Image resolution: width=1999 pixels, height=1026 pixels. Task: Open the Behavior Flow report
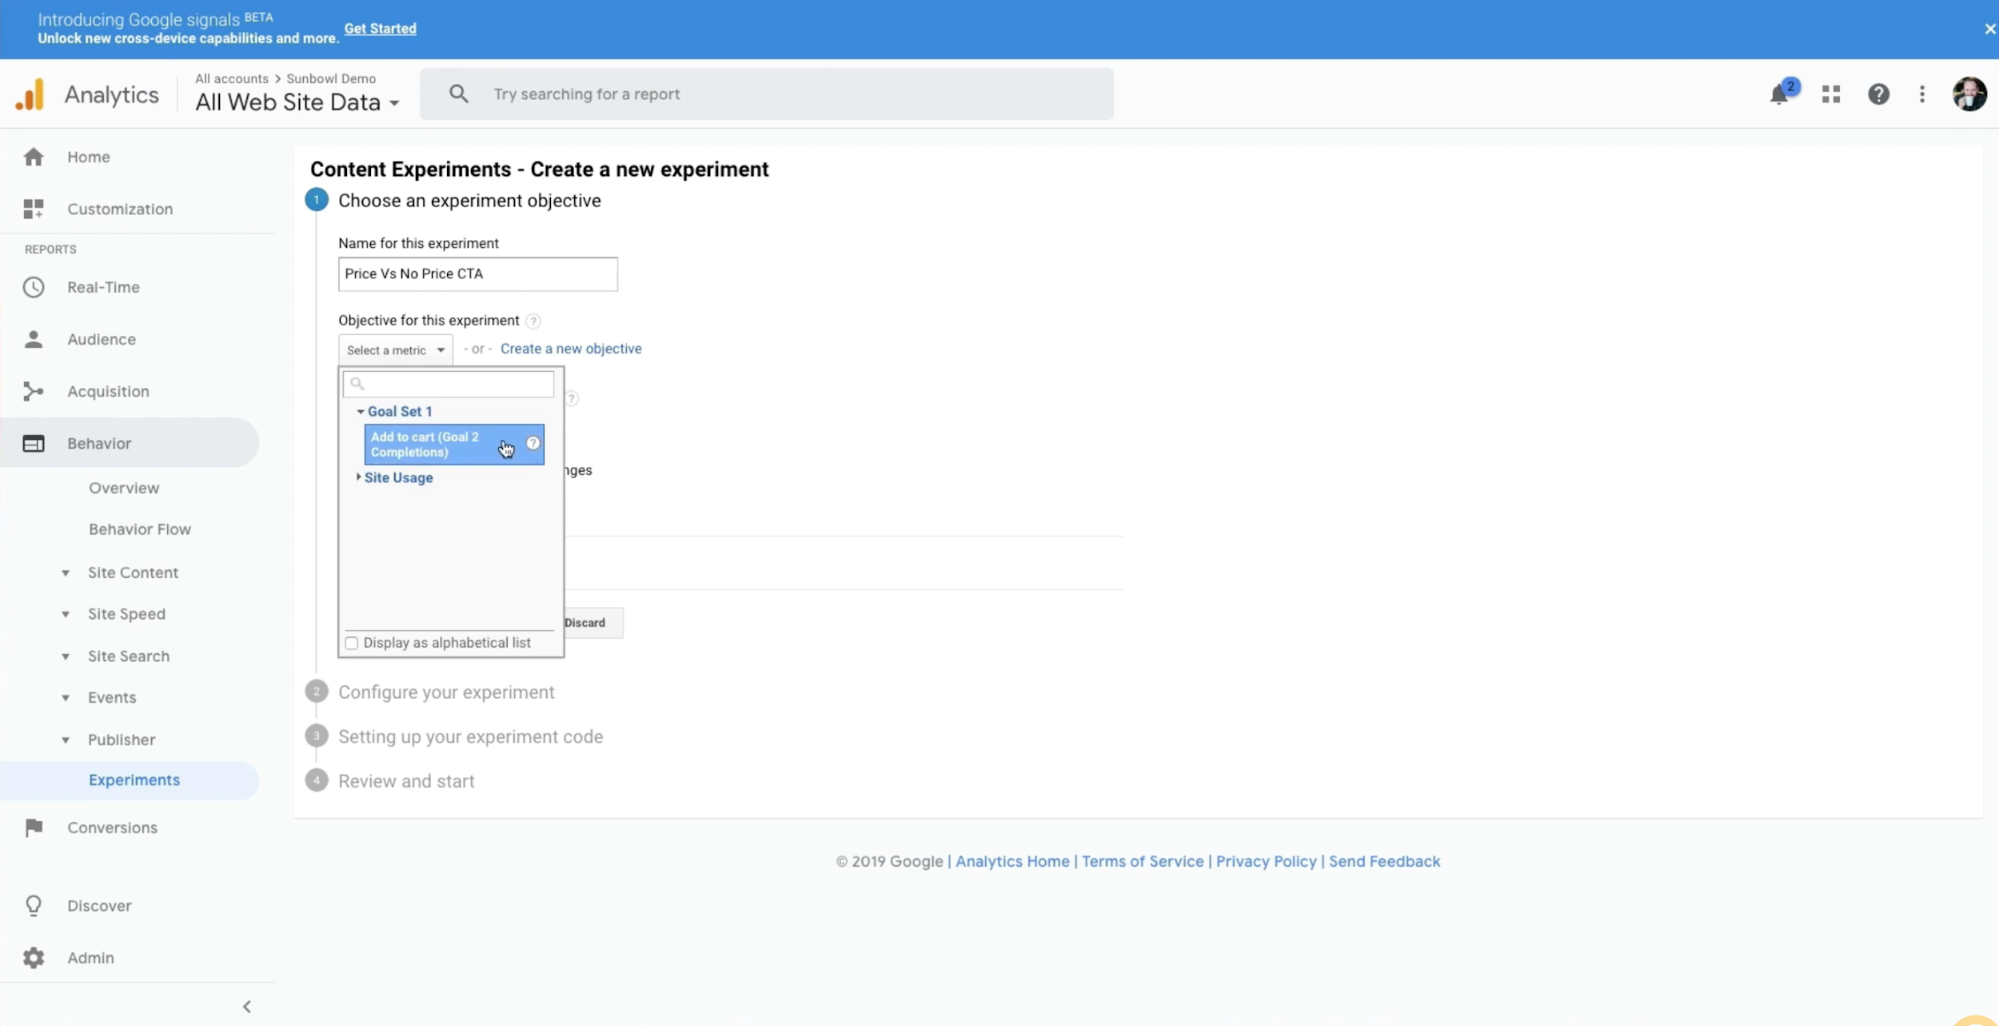[139, 529]
